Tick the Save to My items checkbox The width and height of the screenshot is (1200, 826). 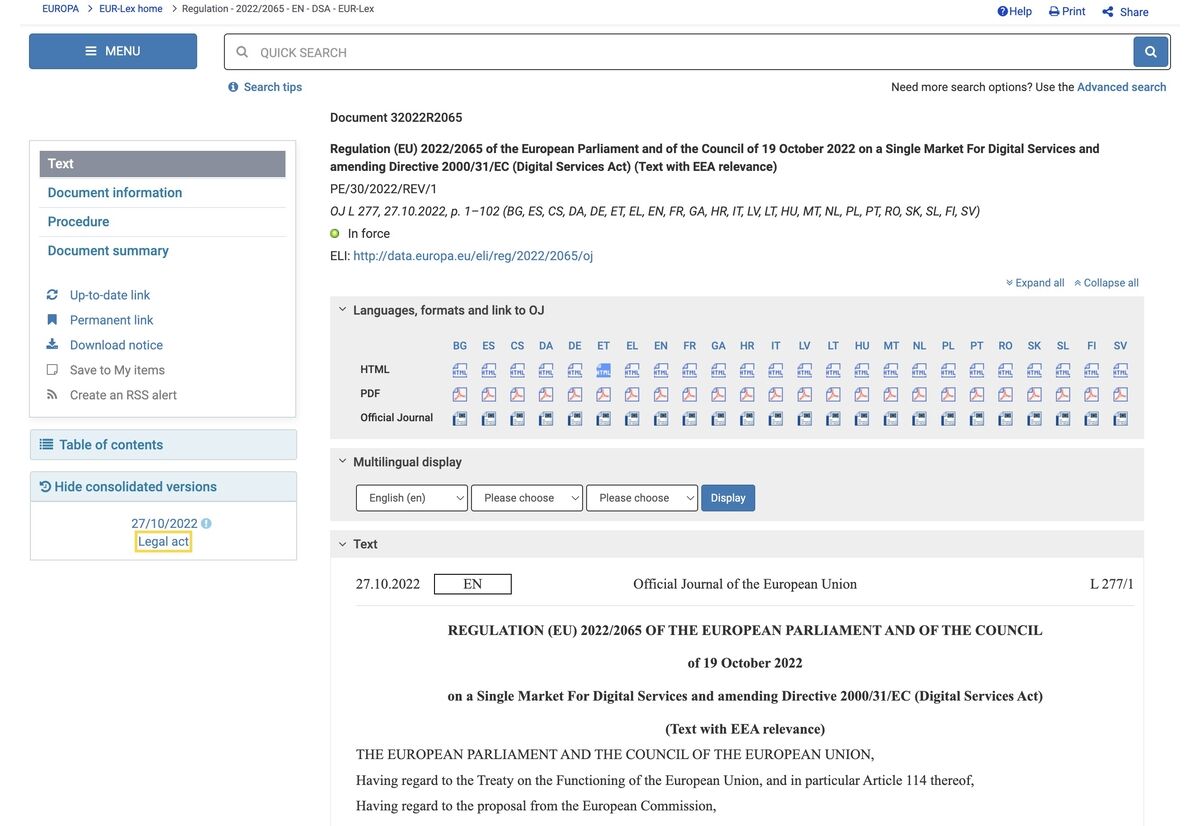52,370
